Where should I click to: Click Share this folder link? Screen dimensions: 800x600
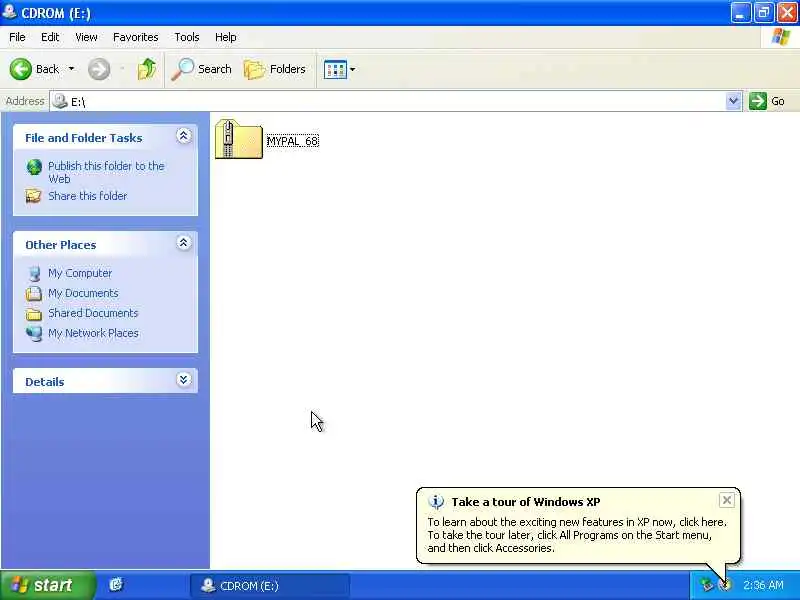click(x=88, y=196)
